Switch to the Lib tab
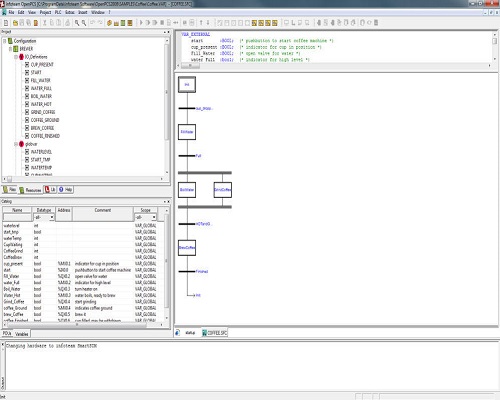Image resolution: width=500 pixels, height=400 pixels. click(x=50, y=190)
